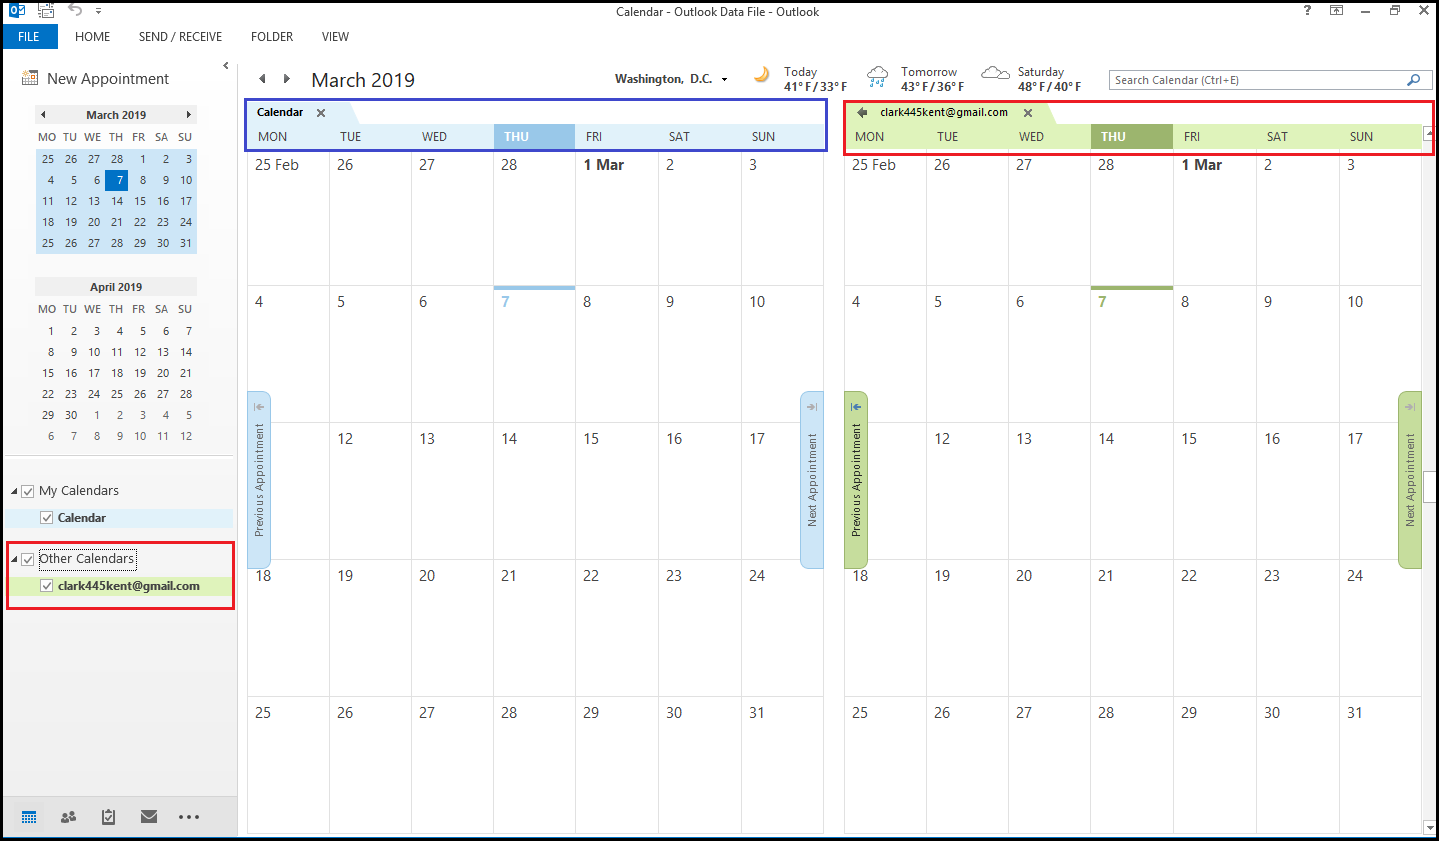Select April 15 in the mini calendar
This screenshot has width=1439, height=841.
click(48, 373)
